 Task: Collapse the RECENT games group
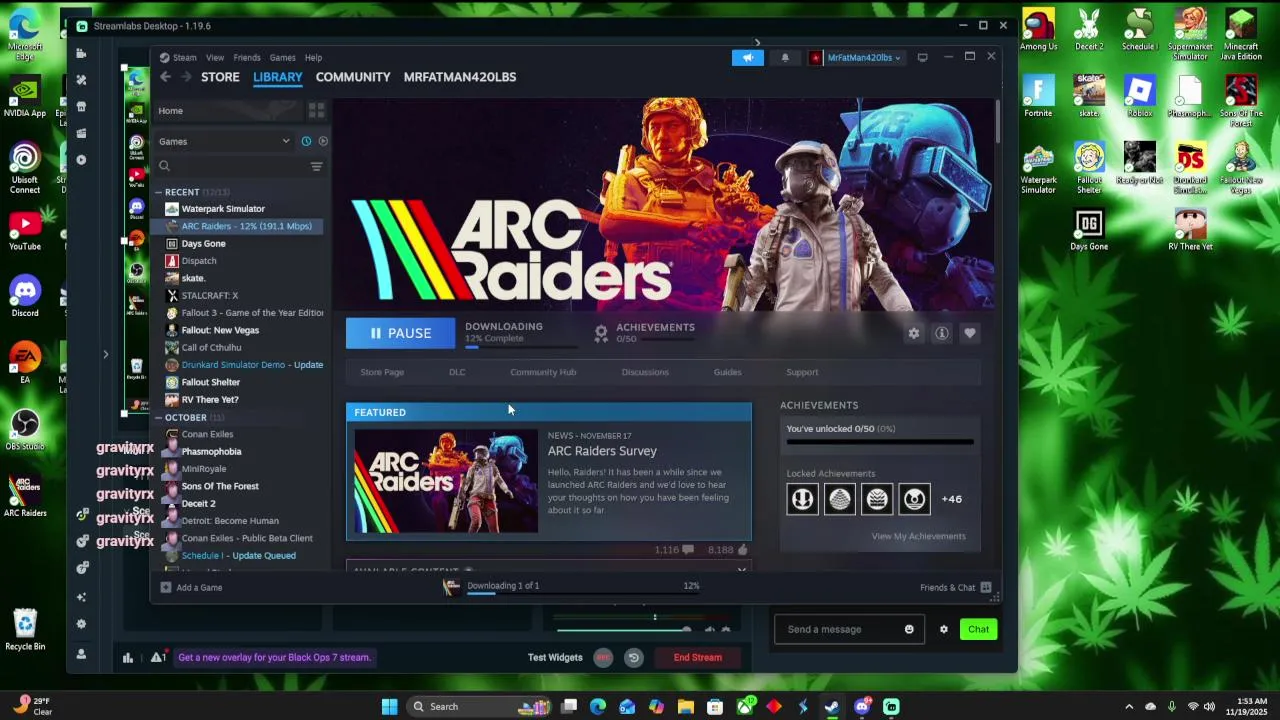[158, 192]
